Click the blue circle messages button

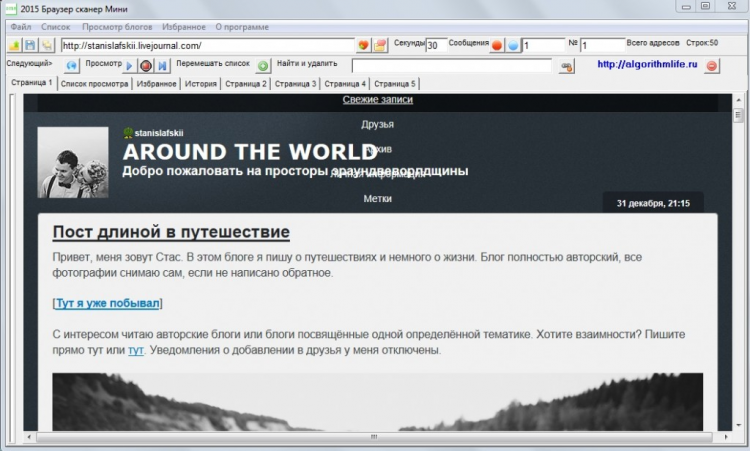click(513, 45)
